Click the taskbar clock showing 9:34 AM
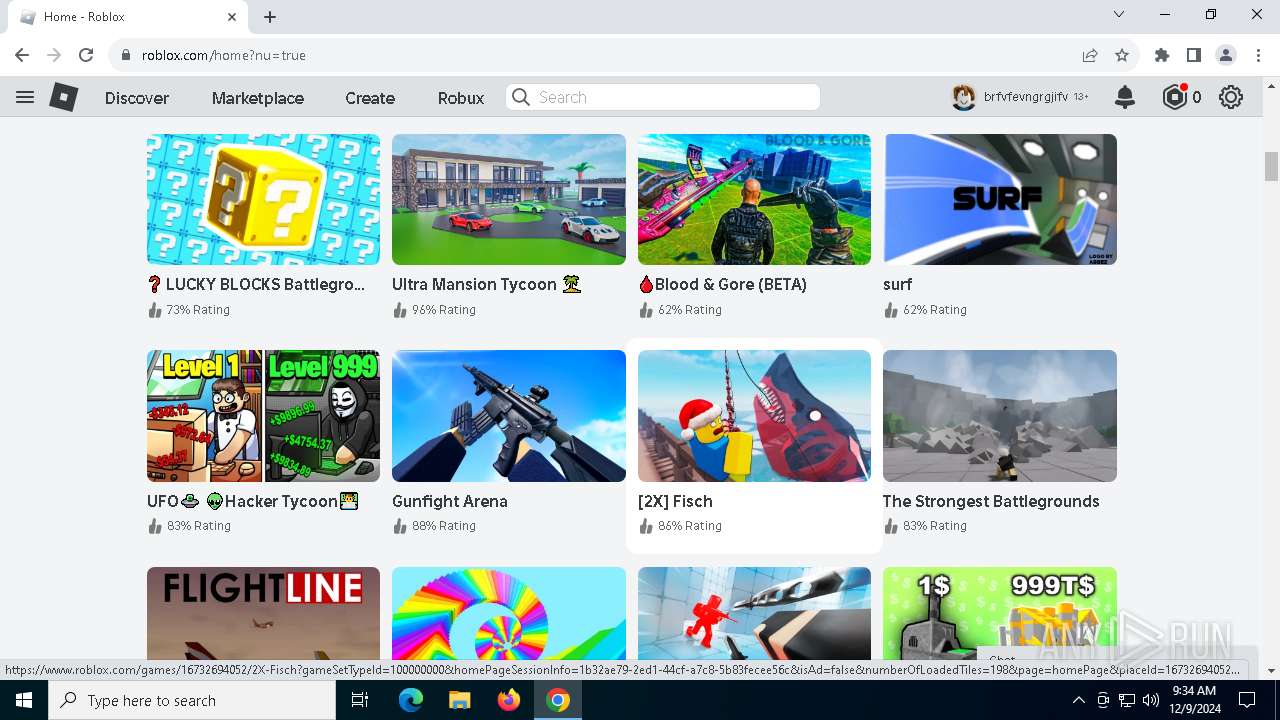Viewport: 1280px width, 720px height. pyautogui.click(x=1193, y=700)
